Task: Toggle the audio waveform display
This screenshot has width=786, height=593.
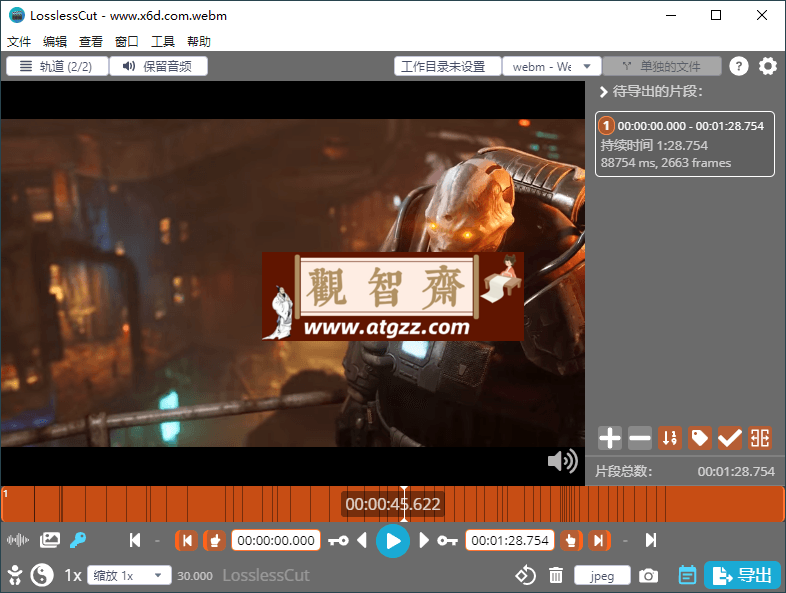Action: (18, 540)
